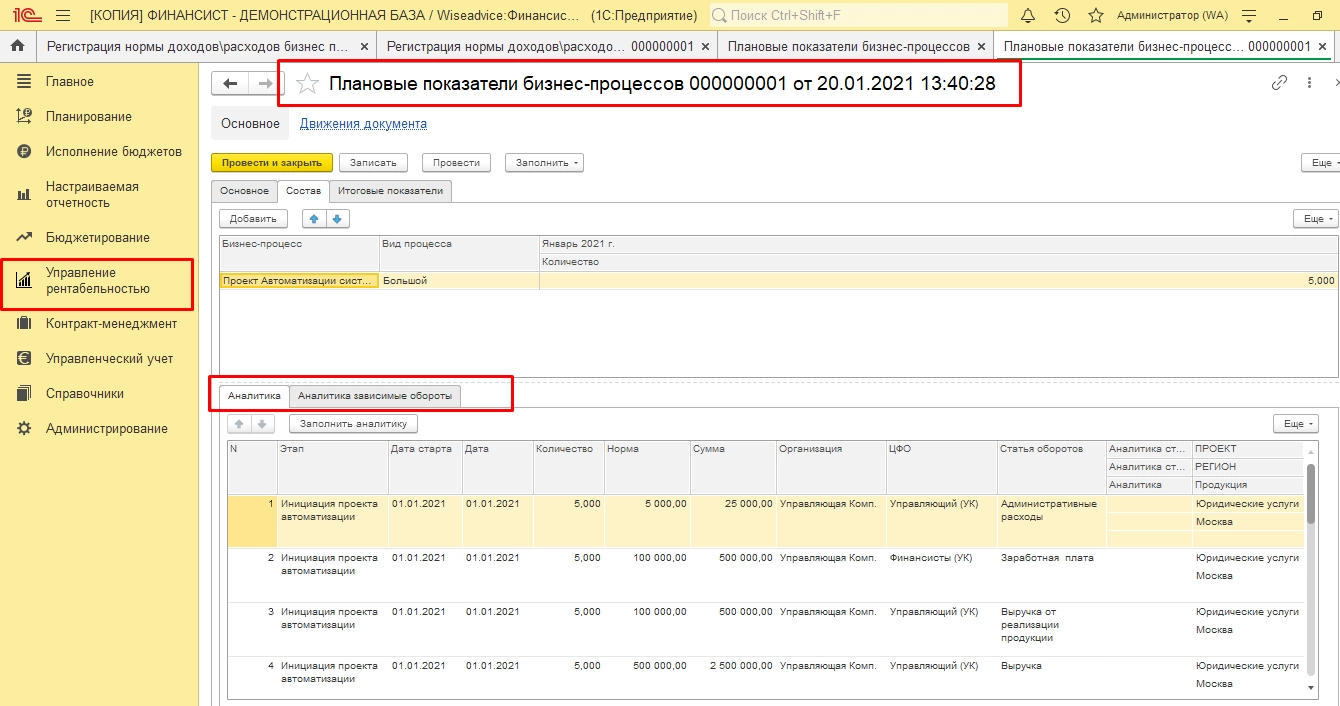The height and width of the screenshot is (706, 1340).
Task: Open the Движения документа link
Action: pos(363,124)
